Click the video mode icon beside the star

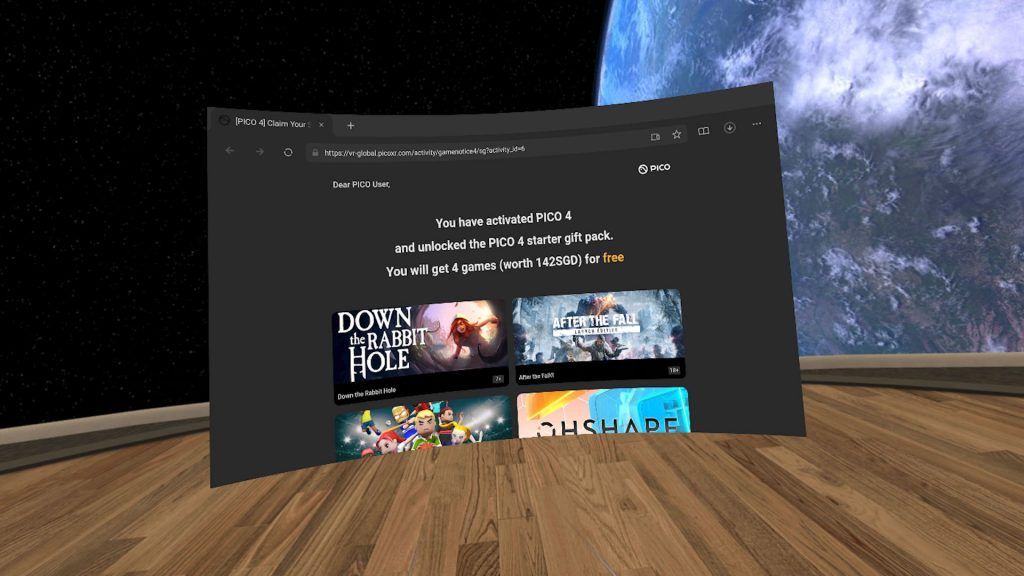pyautogui.click(x=655, y=136)
